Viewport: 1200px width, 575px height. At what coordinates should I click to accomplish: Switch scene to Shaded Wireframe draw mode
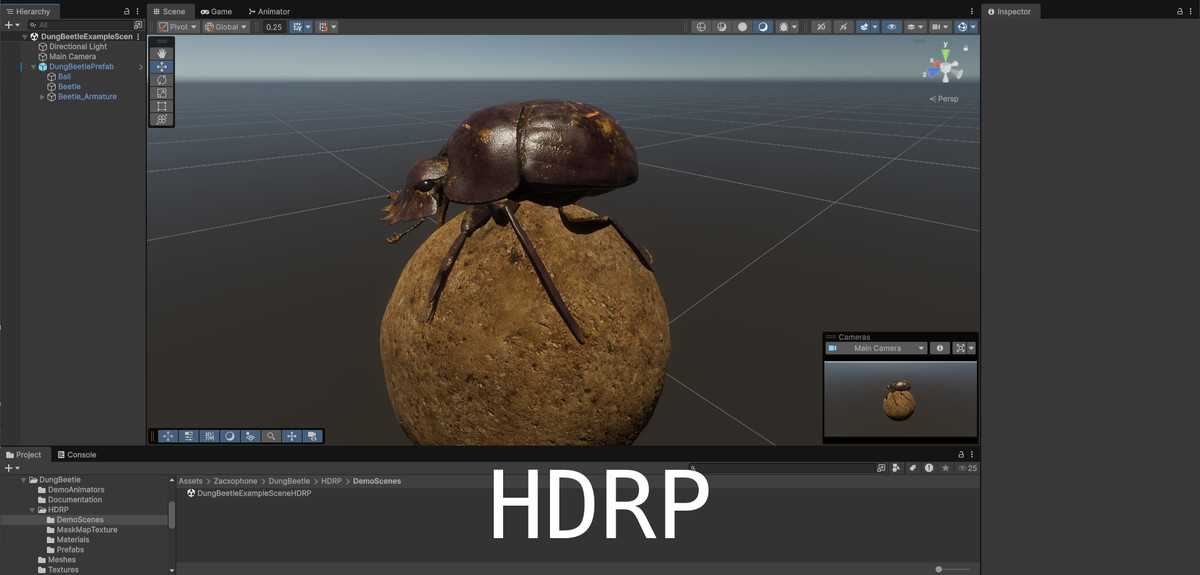(721, 27)
